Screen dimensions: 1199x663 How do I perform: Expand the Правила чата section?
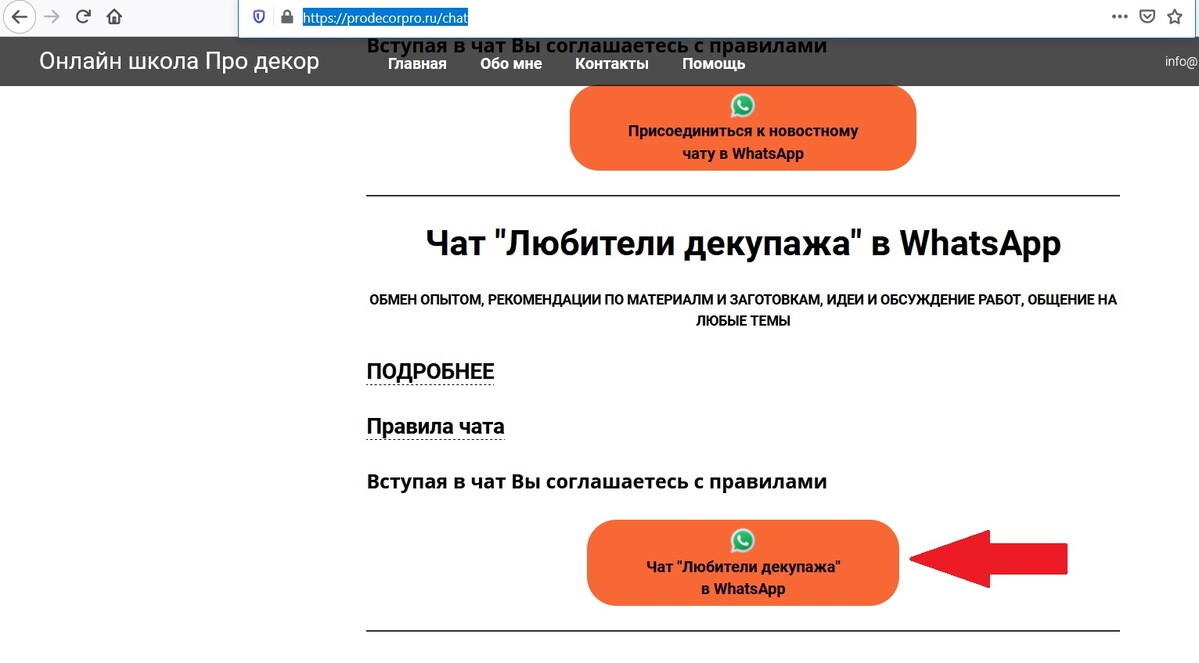pos(435,426)
